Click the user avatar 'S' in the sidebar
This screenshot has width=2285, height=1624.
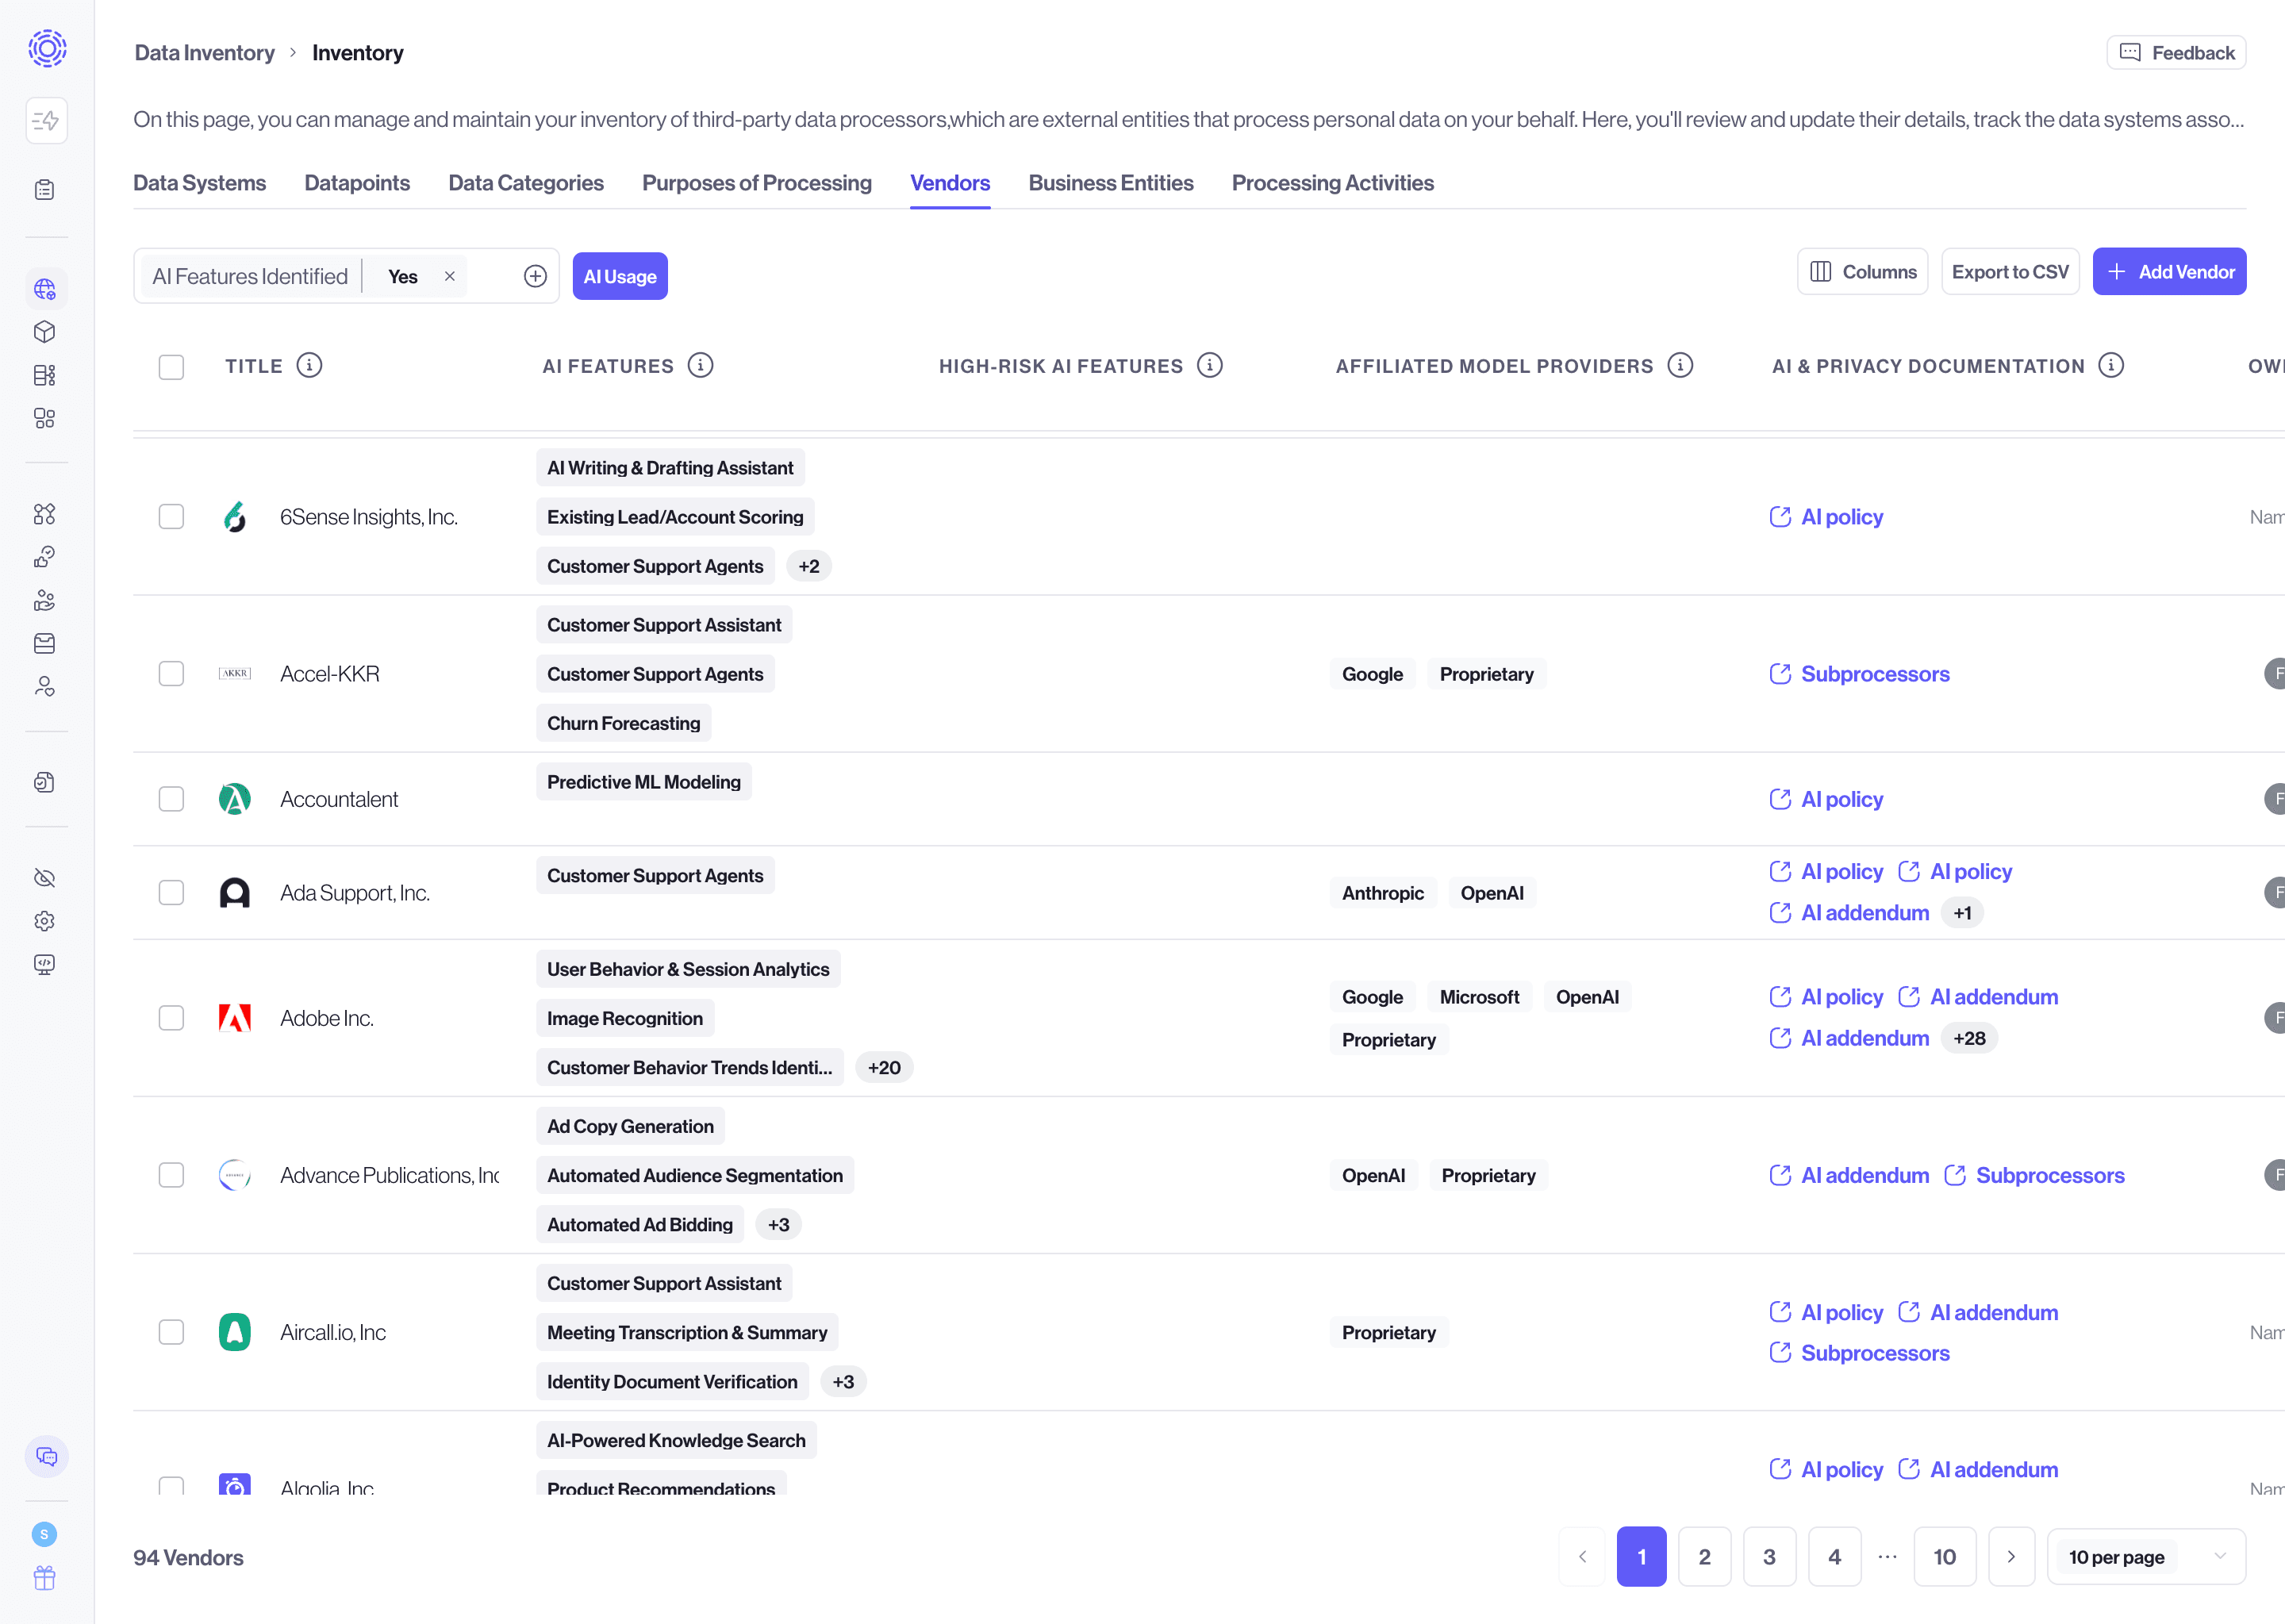coord(44,1534)
